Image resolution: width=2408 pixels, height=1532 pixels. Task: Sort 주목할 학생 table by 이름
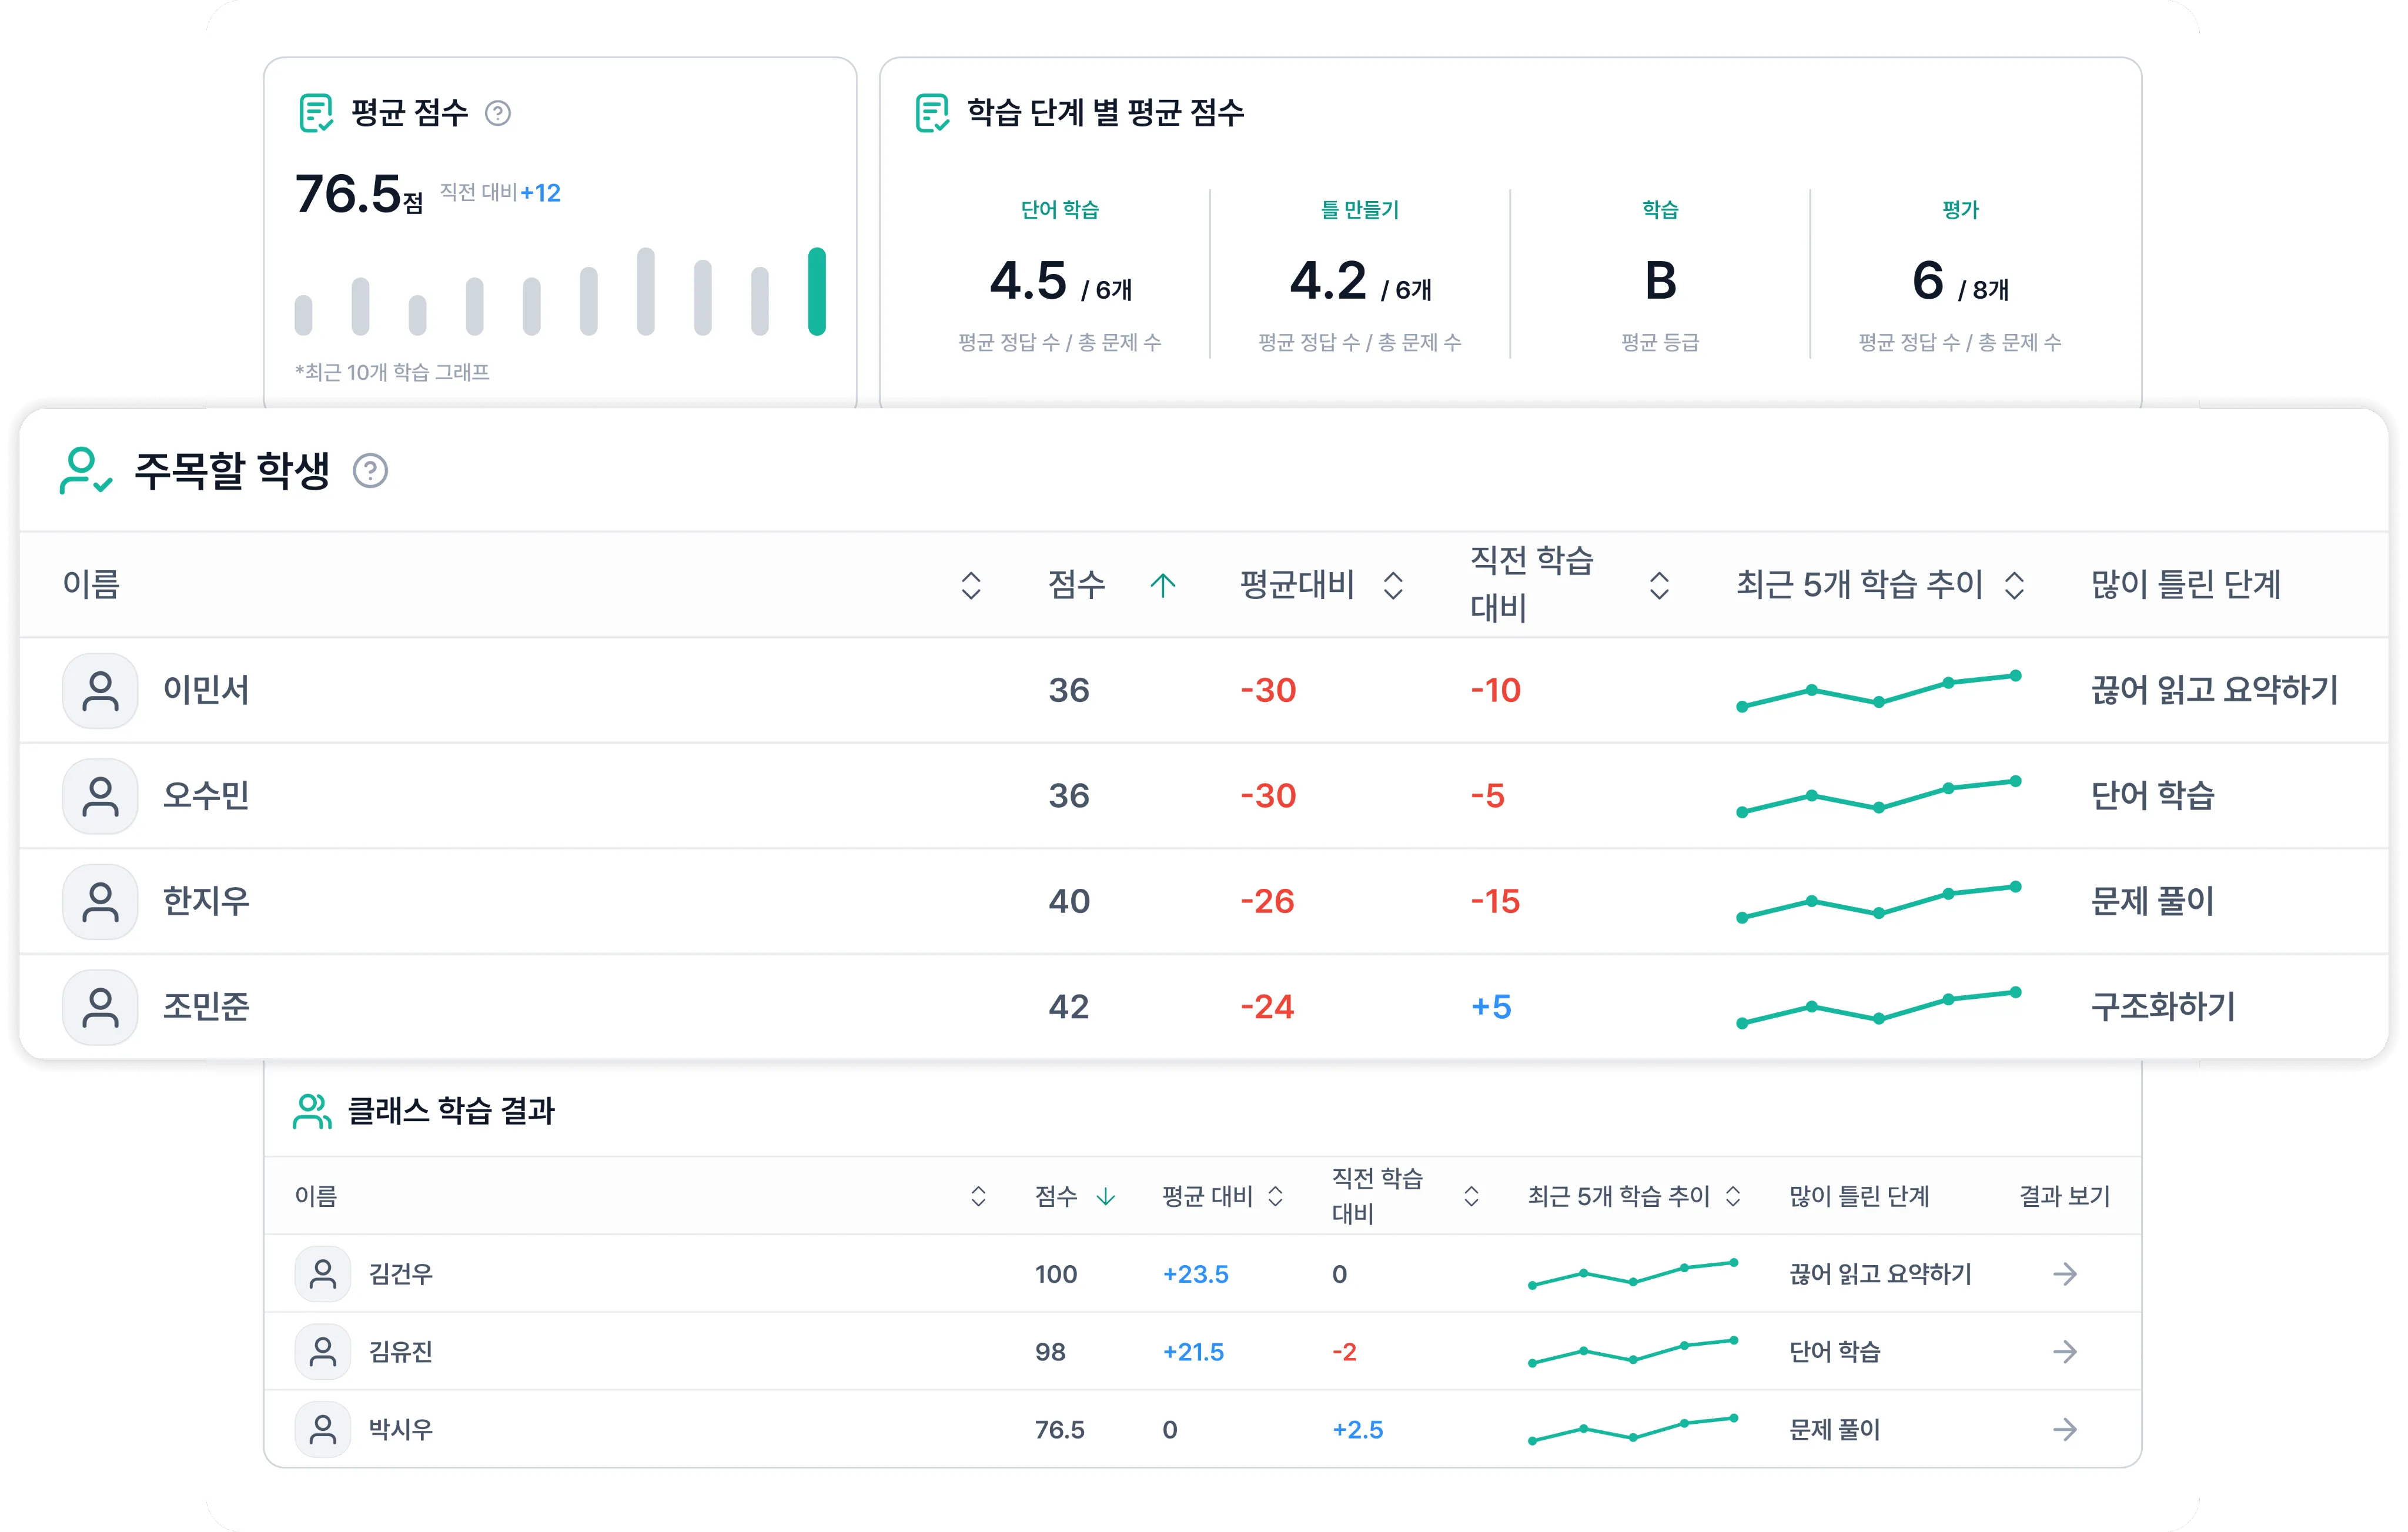click(x=970, y=585)
